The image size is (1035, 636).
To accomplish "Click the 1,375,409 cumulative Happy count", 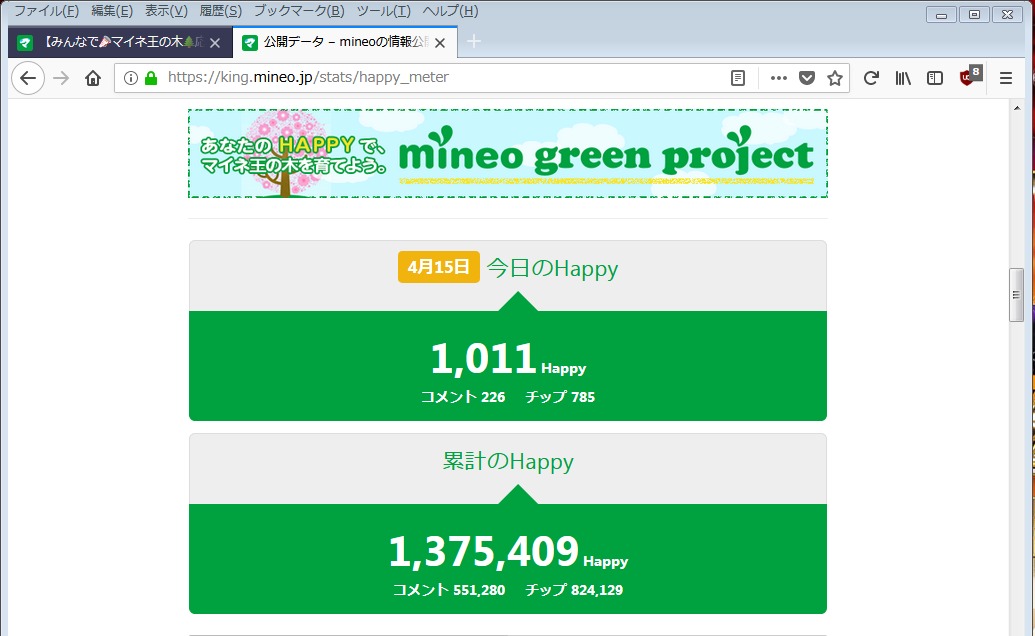I will pyautogui.click(x=508, y=553).
